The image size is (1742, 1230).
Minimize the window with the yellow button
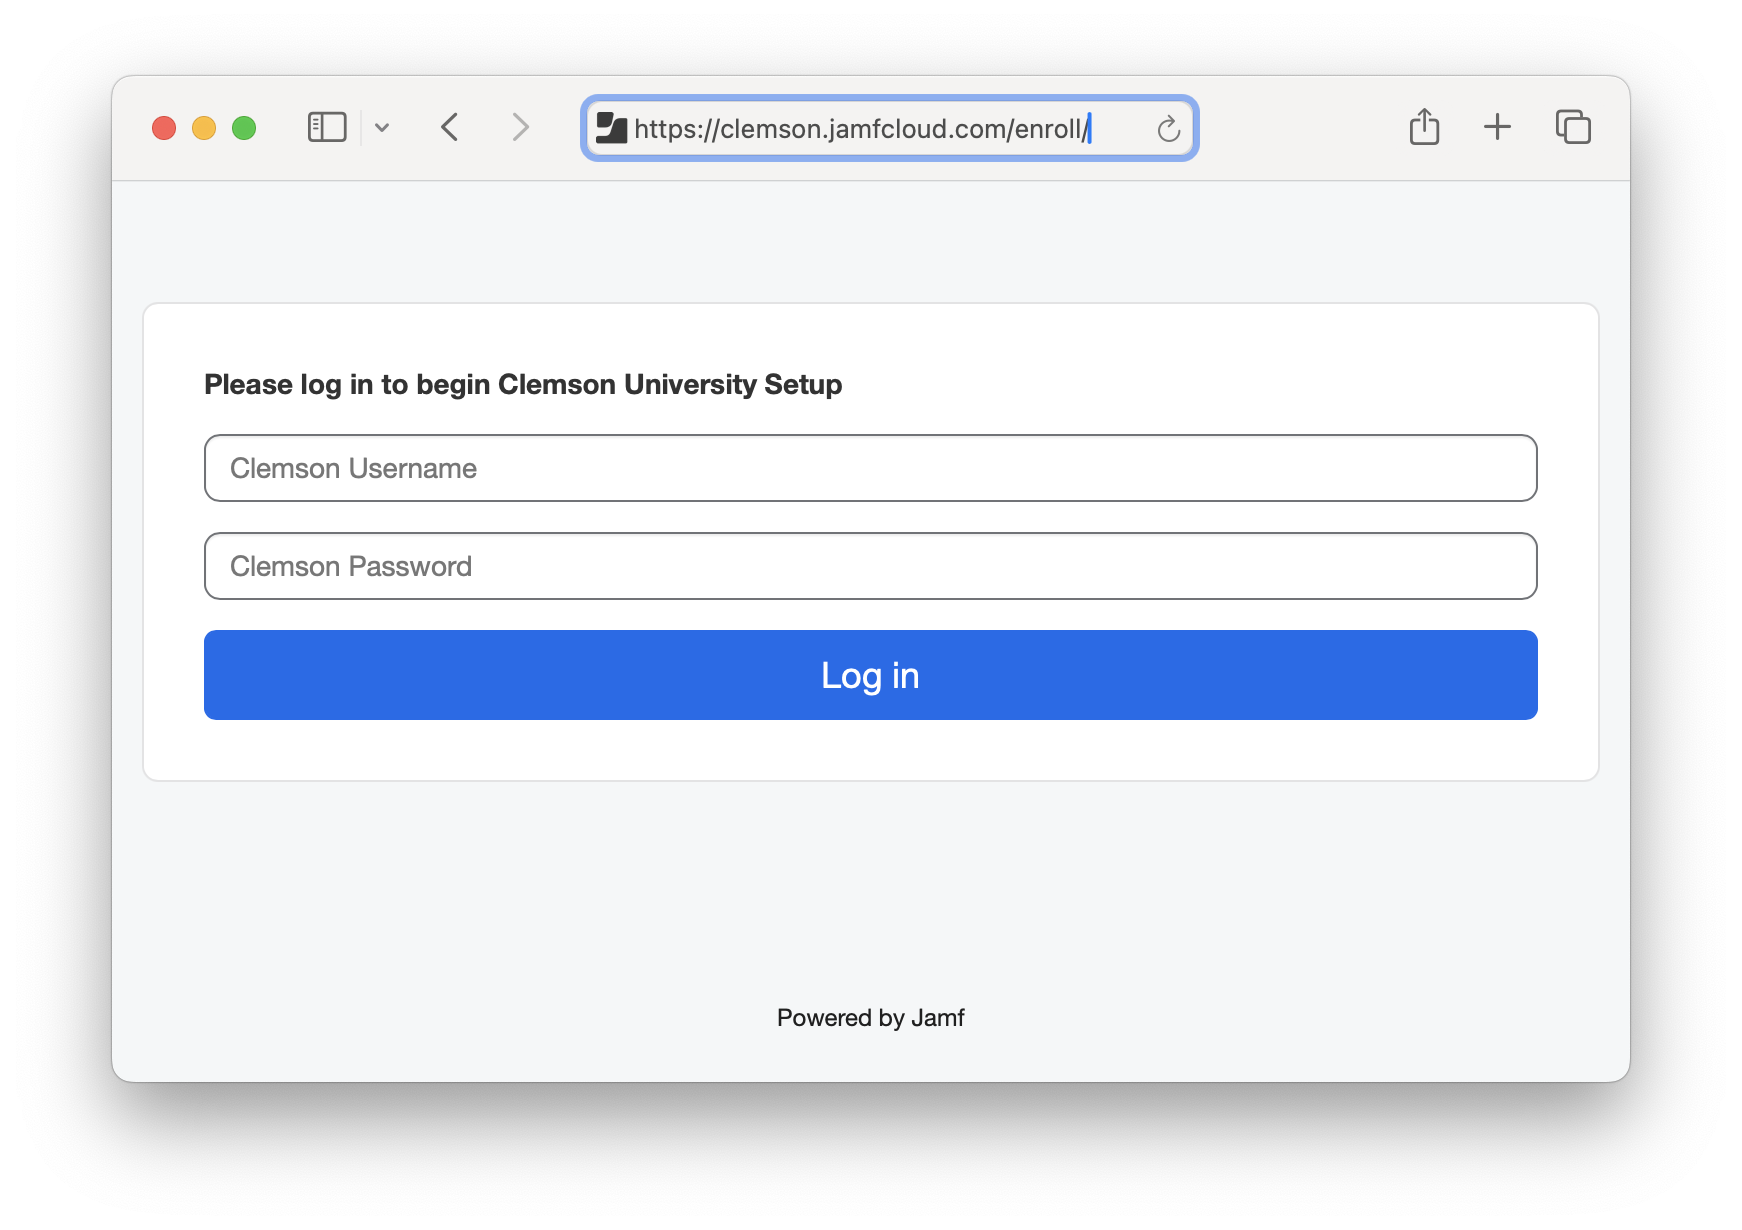tap(204, 128)
